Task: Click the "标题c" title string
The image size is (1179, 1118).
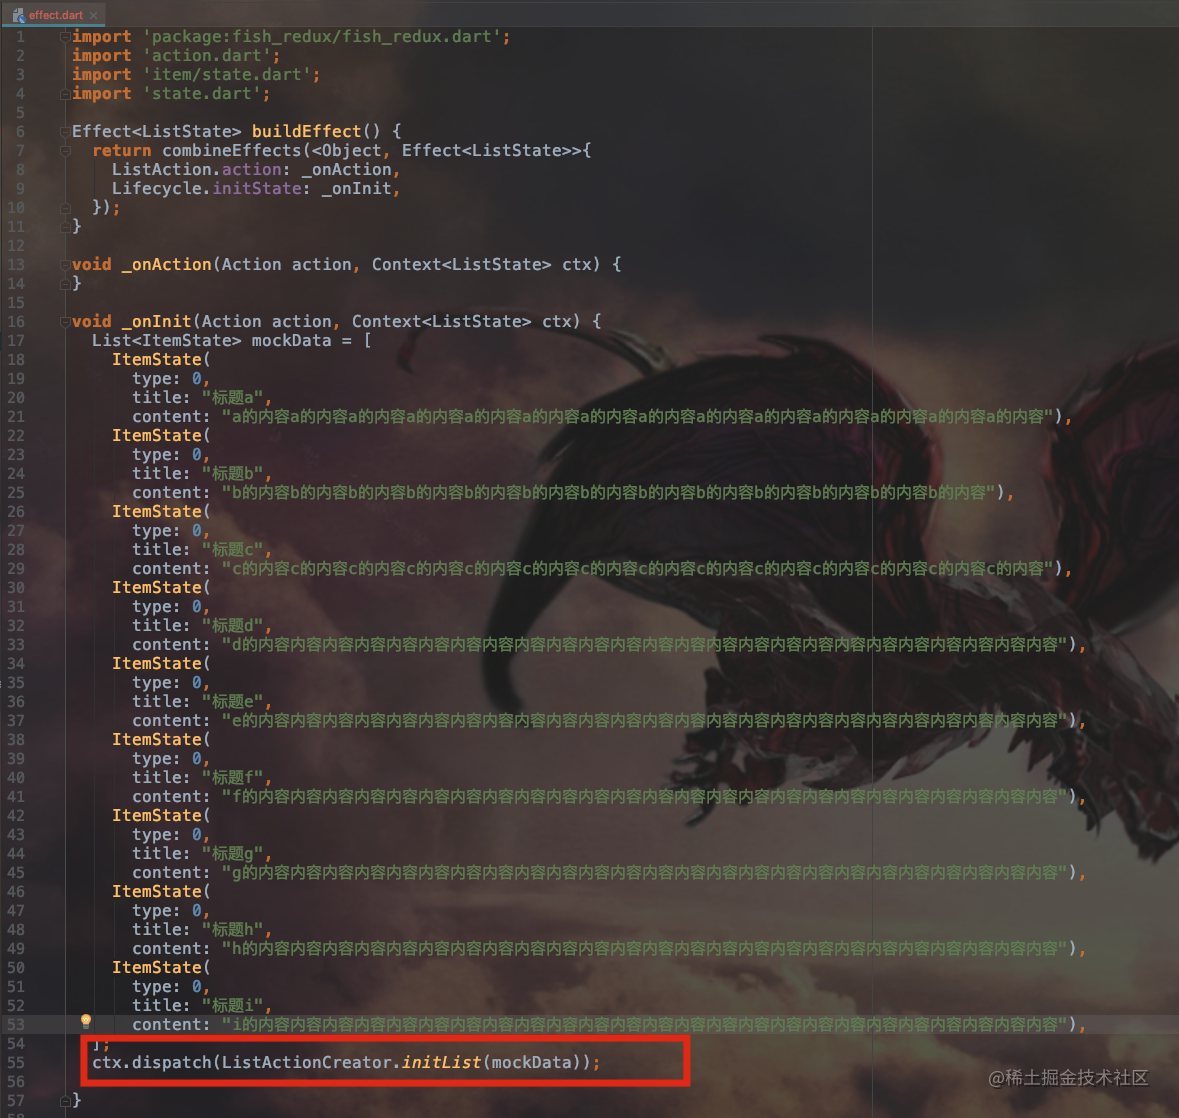Action: [x=232, y=550]
